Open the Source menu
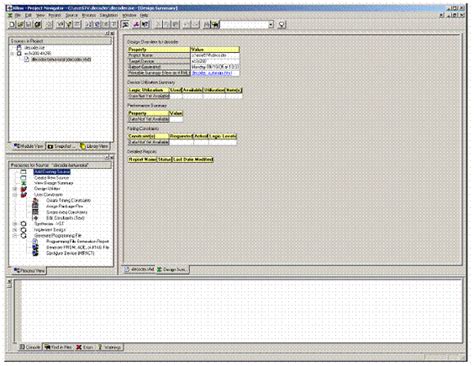The image size is (474, 366). tap(71, 15)
